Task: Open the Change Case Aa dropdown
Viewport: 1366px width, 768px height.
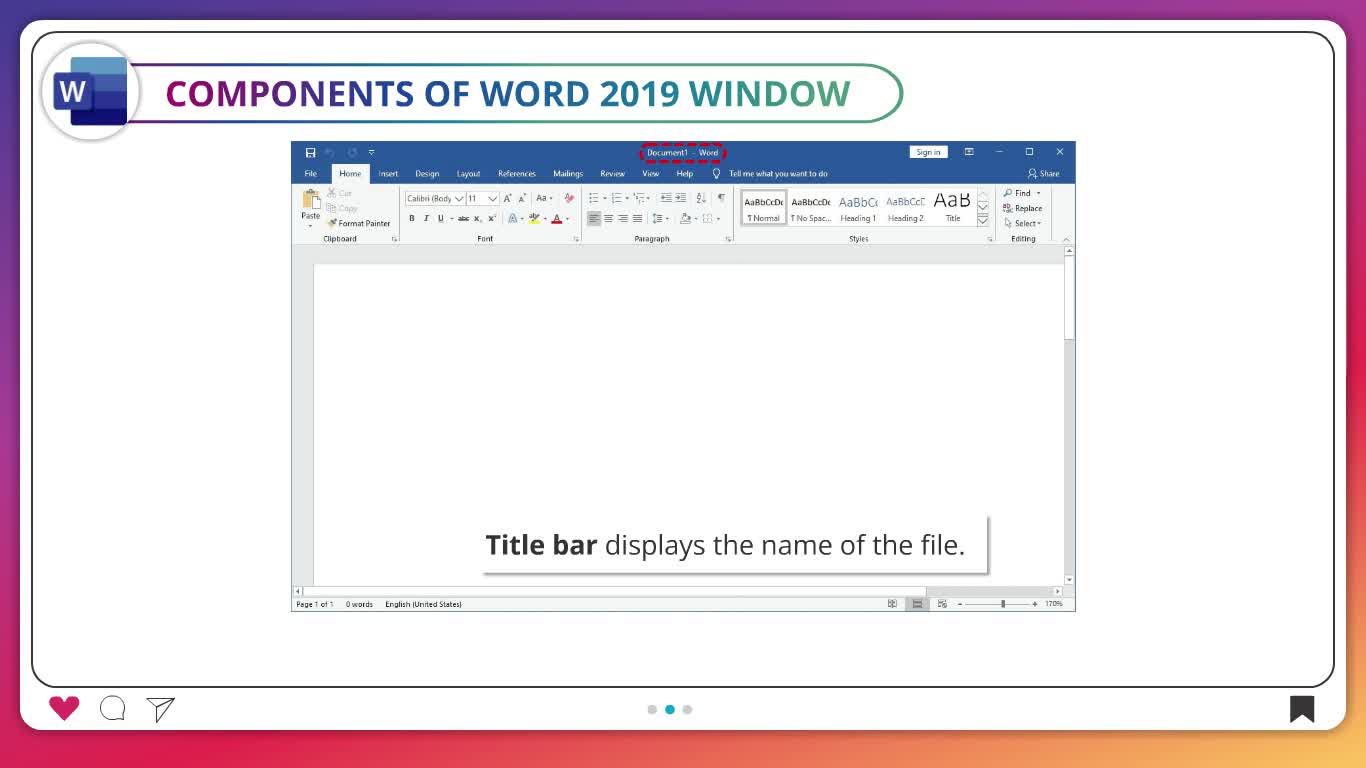Action: coord(544,198)
